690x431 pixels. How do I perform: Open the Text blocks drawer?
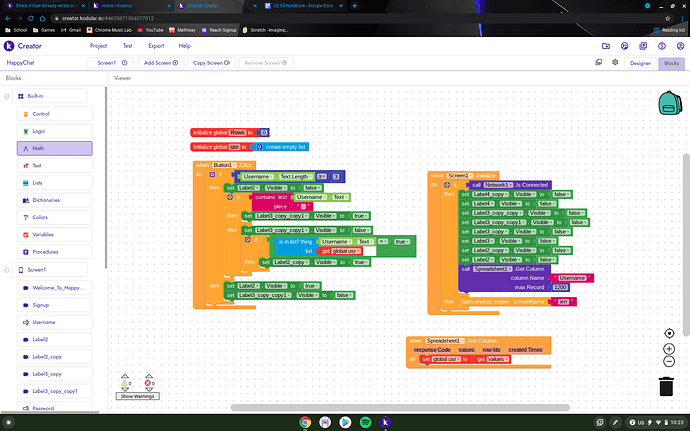coord(55,166)
